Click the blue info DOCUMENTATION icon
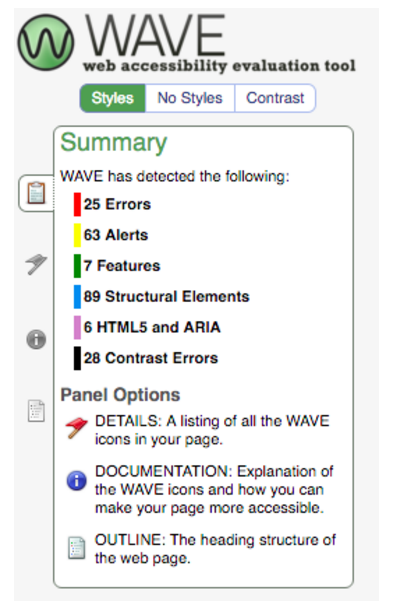Screen dimensions: 395x616 click(77, 480)
